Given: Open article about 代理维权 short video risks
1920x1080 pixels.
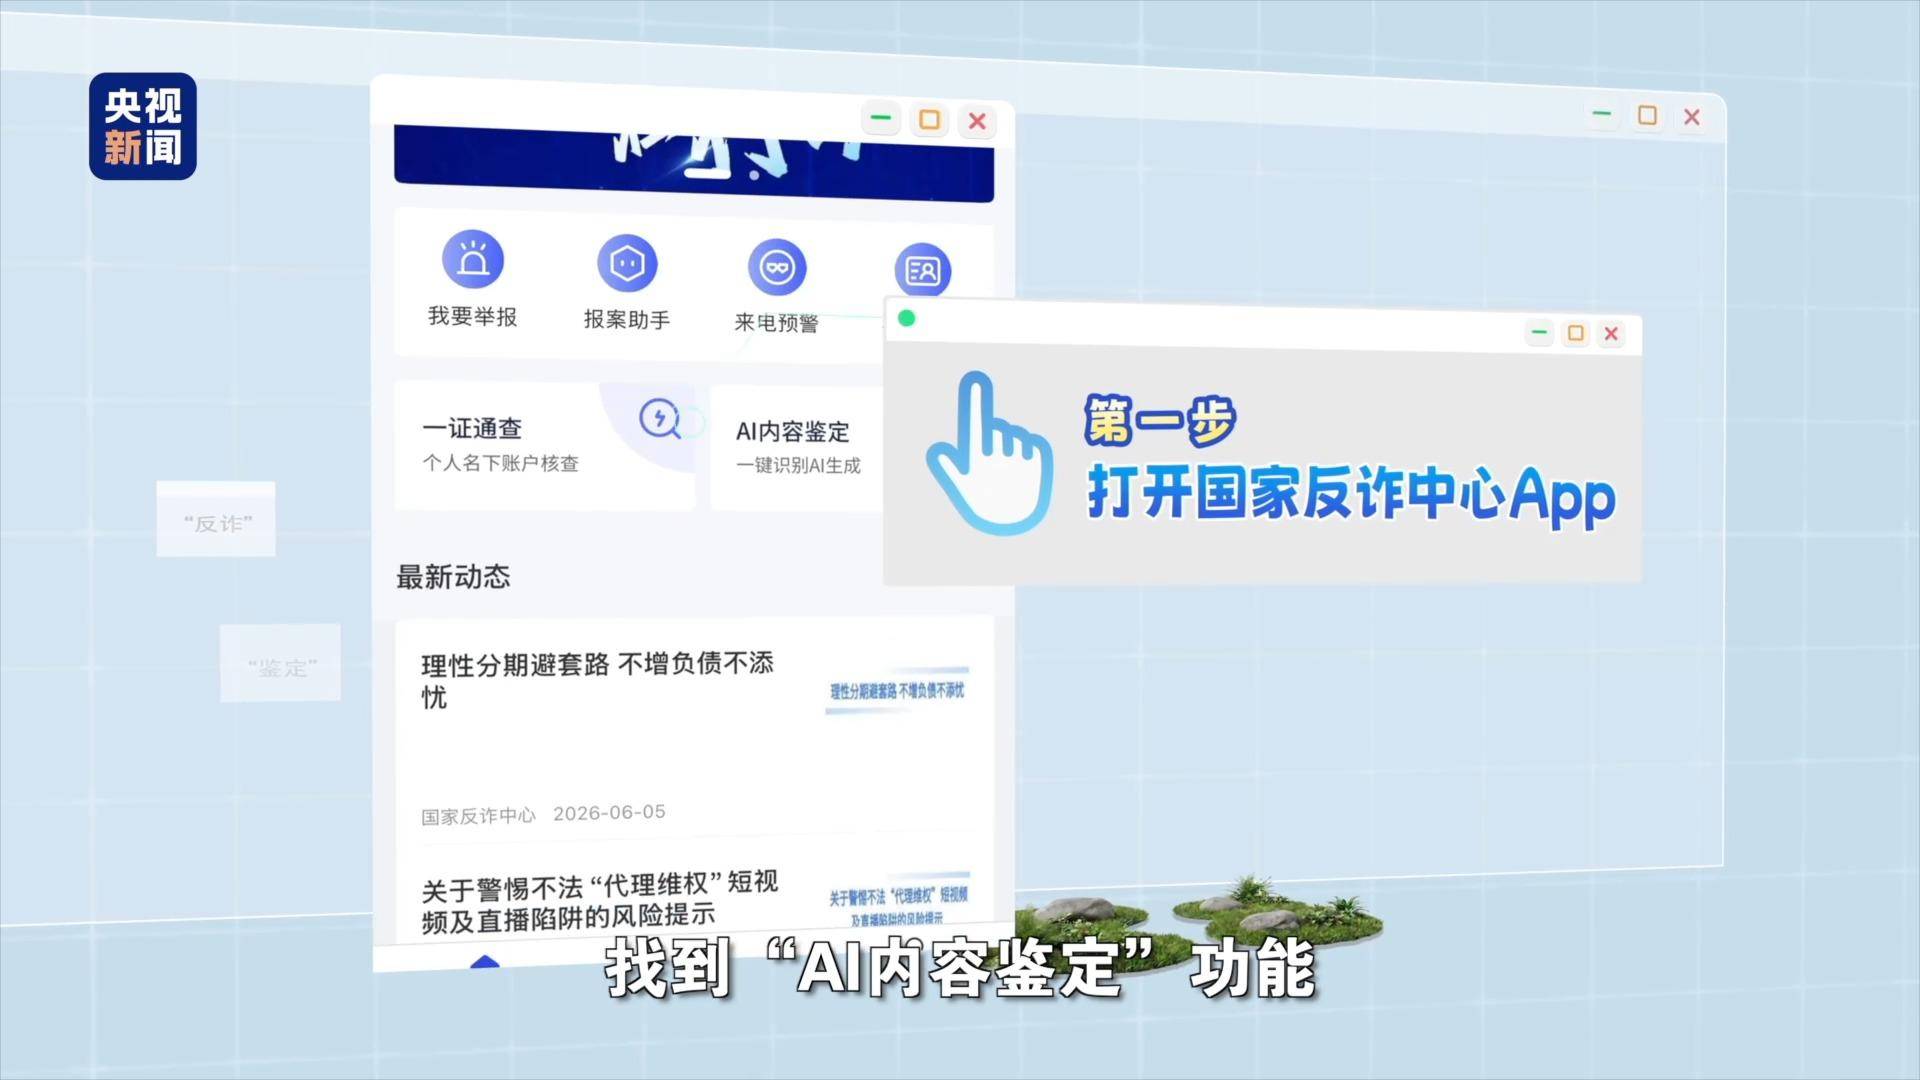Looking at the screenshot, I should pos(599,900).
